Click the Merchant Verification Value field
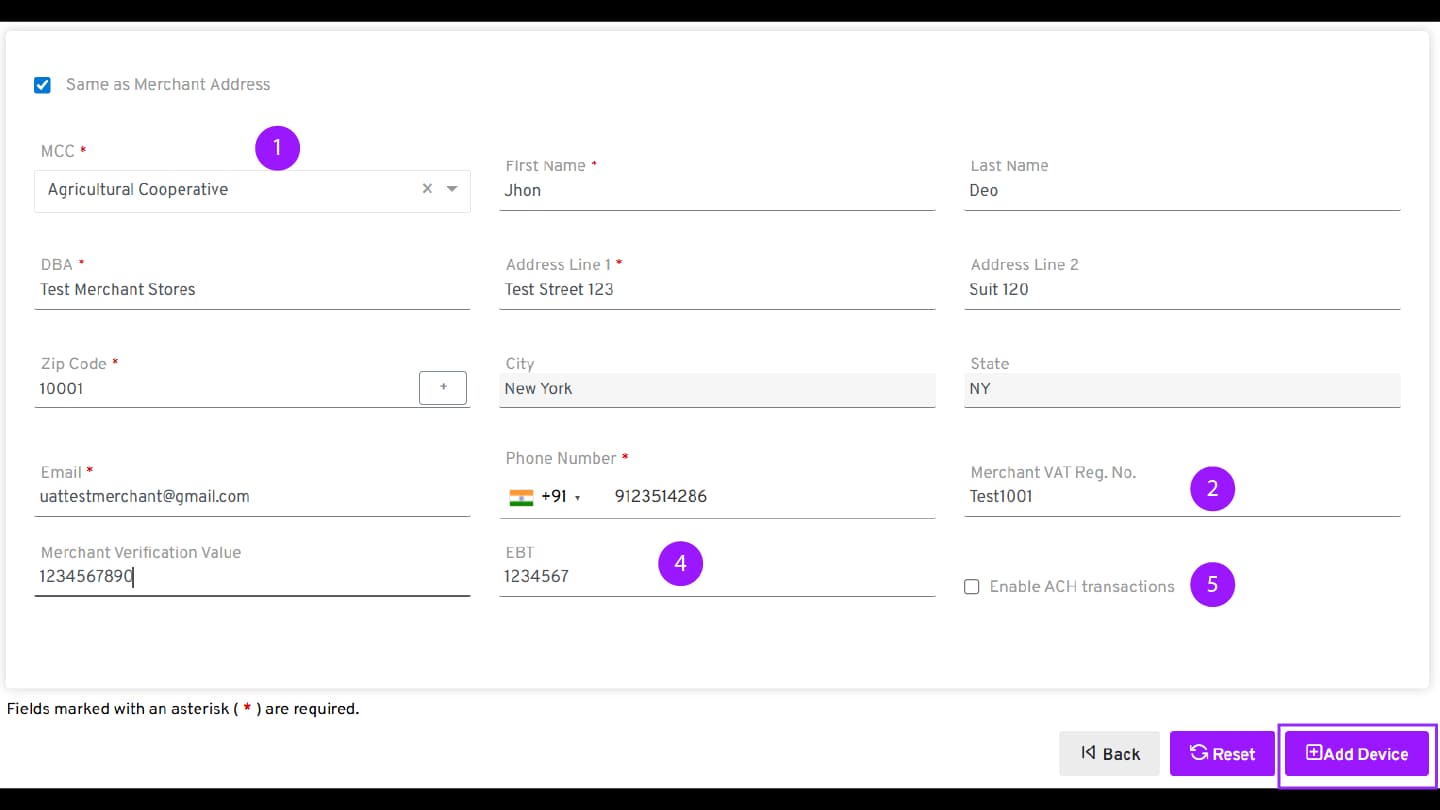 251,577
